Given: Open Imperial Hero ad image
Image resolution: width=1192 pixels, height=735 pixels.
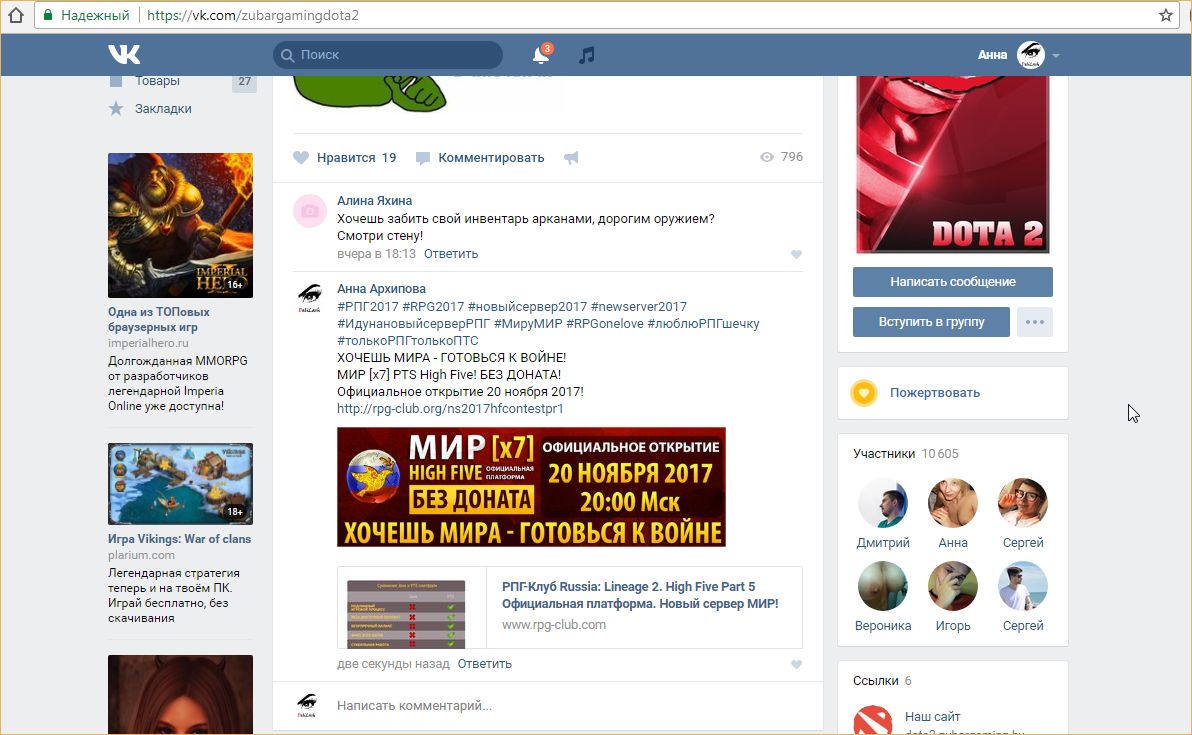Looking at the screenshot, I should (x=180, y=226).
